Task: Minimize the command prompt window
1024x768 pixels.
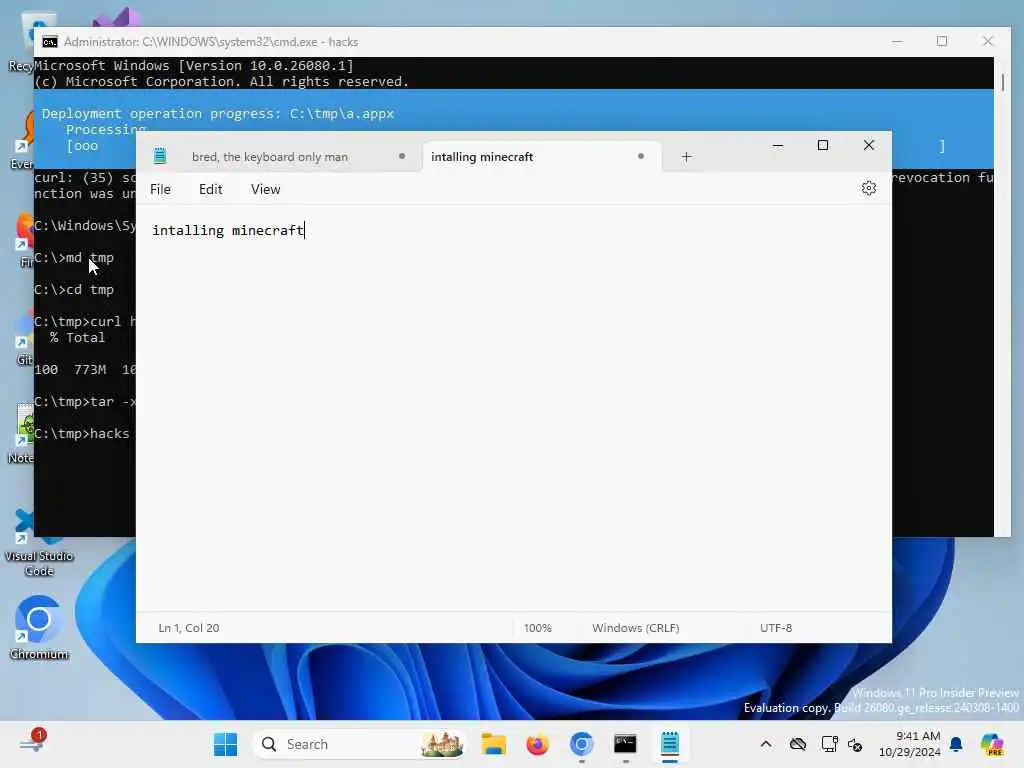Action: tap(897, 41)
